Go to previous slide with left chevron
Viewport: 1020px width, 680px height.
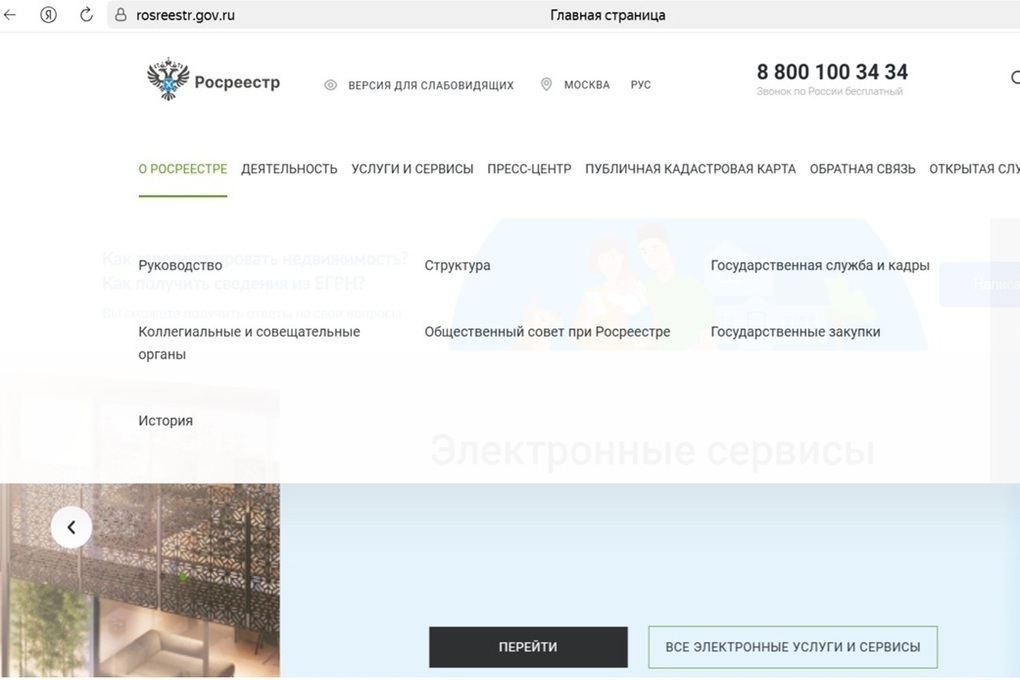point(72,527)
